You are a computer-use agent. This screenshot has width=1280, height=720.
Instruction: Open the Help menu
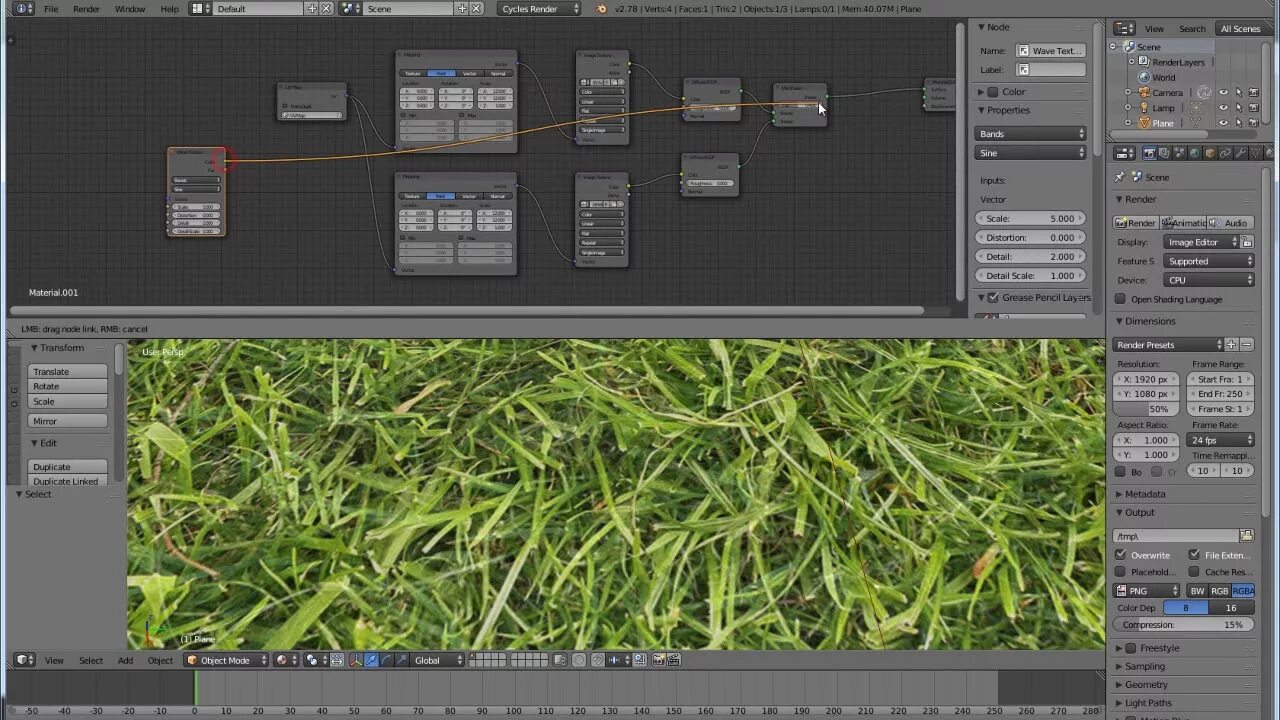tap(170, 9)
